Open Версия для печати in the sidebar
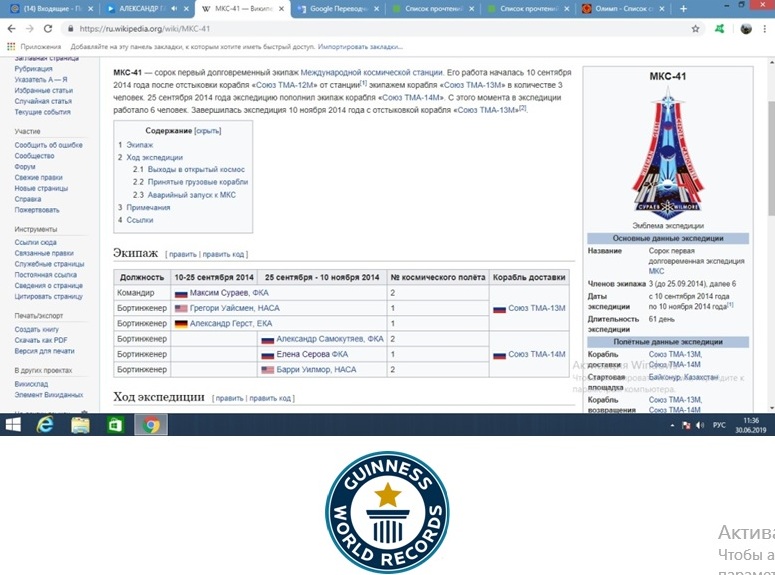The height and width of the screenshot is (575, 775). (44, 351)
